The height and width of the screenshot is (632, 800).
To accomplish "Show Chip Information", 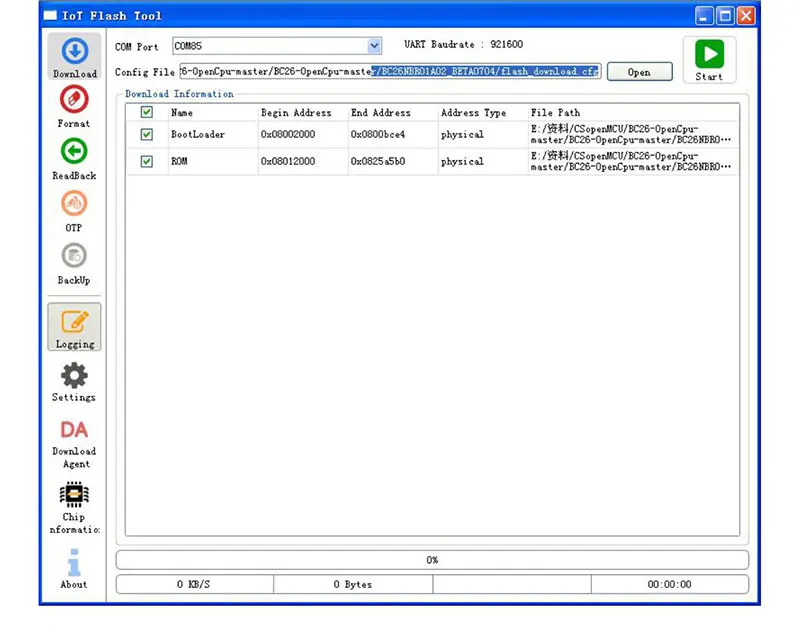I will [74, 508].
